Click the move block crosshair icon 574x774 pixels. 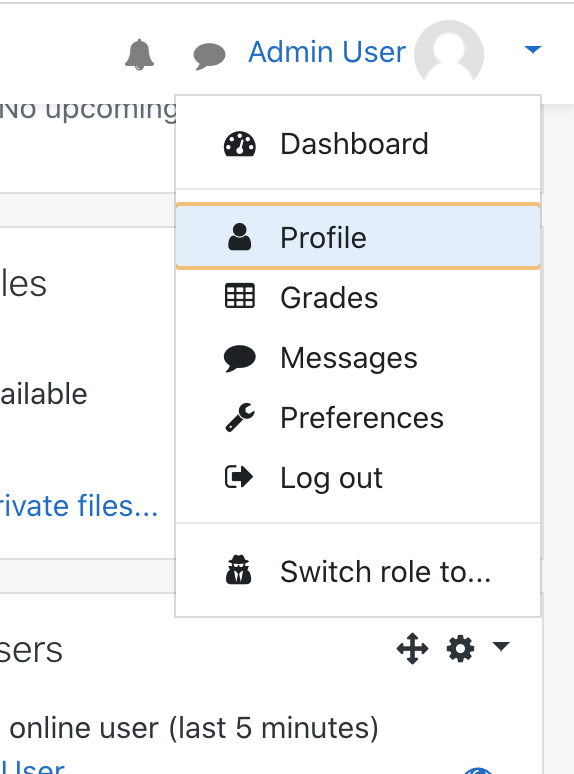point(413,648)
